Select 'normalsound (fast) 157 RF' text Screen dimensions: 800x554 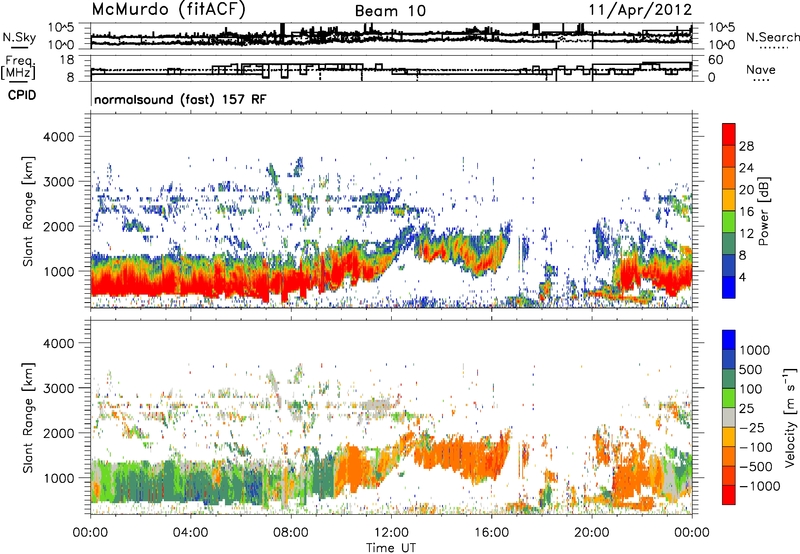[x=180, y=99]
